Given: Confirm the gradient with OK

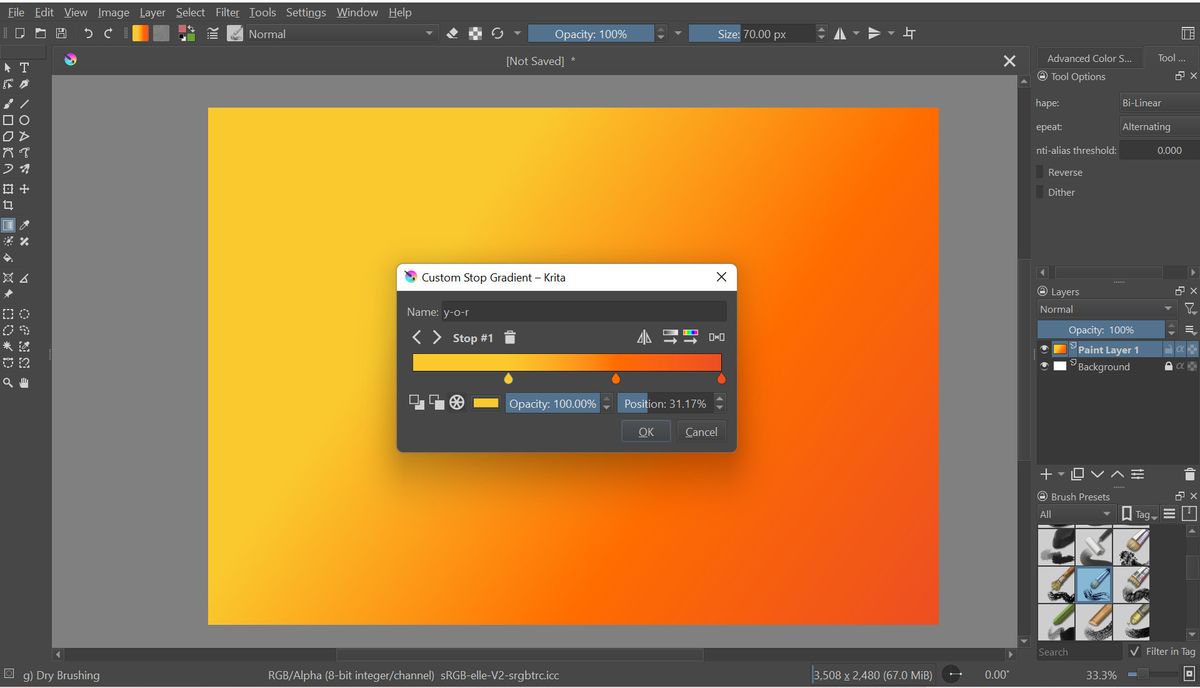Looking at the screenshot, I should click(x=645, y=431).
